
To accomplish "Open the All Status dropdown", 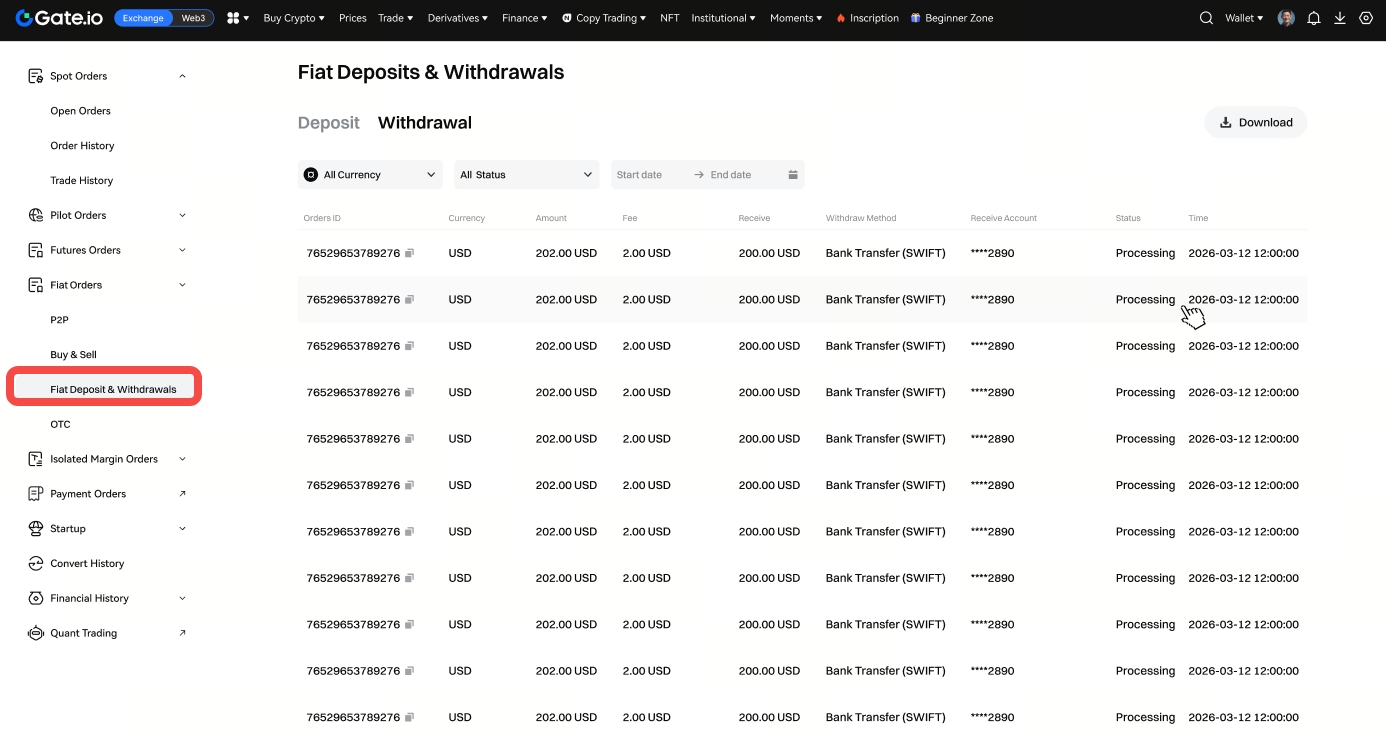I will tap(527, 175).
